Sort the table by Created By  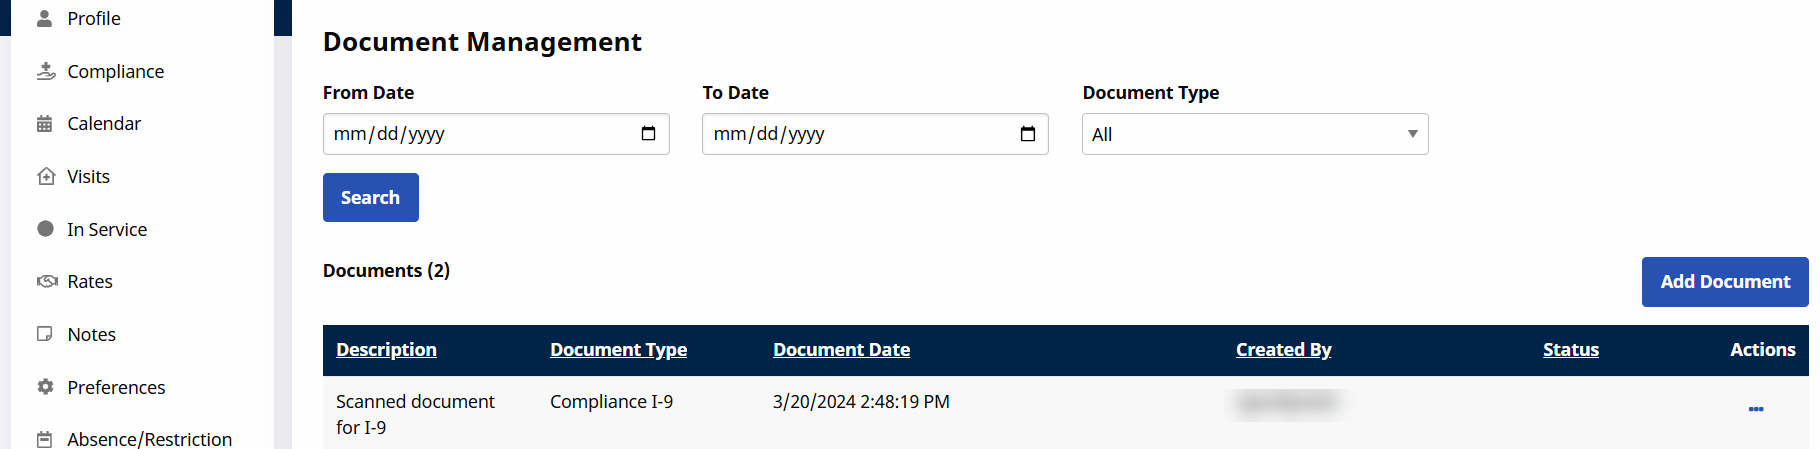[x=1283, y=350]
